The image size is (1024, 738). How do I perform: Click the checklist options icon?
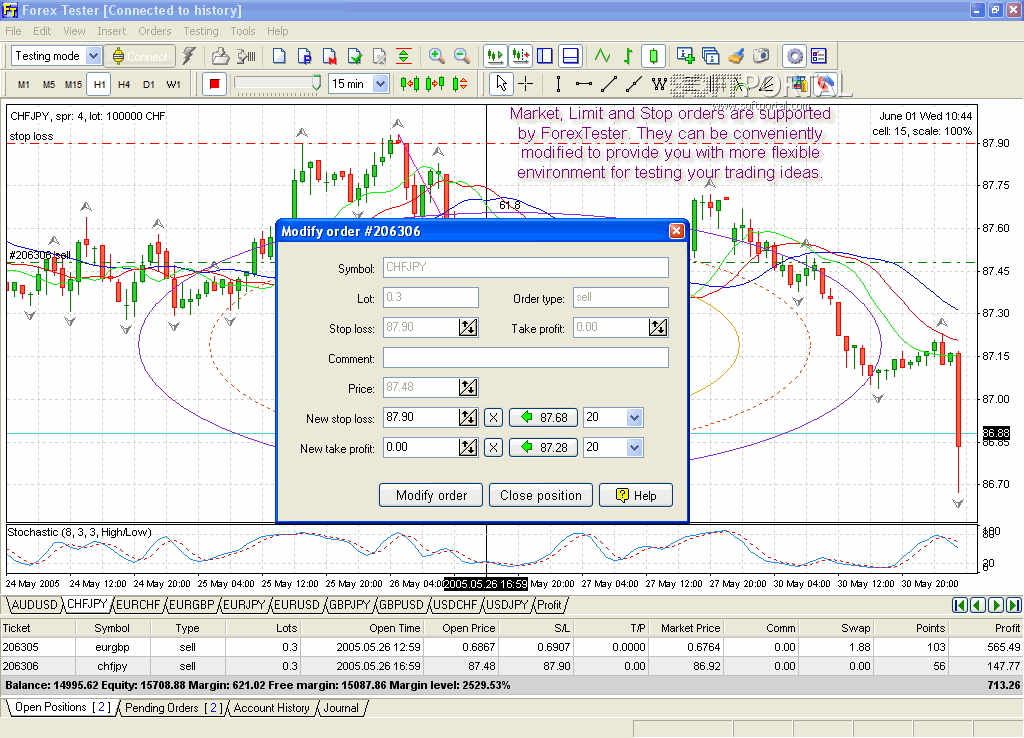(x=819, y=56)
